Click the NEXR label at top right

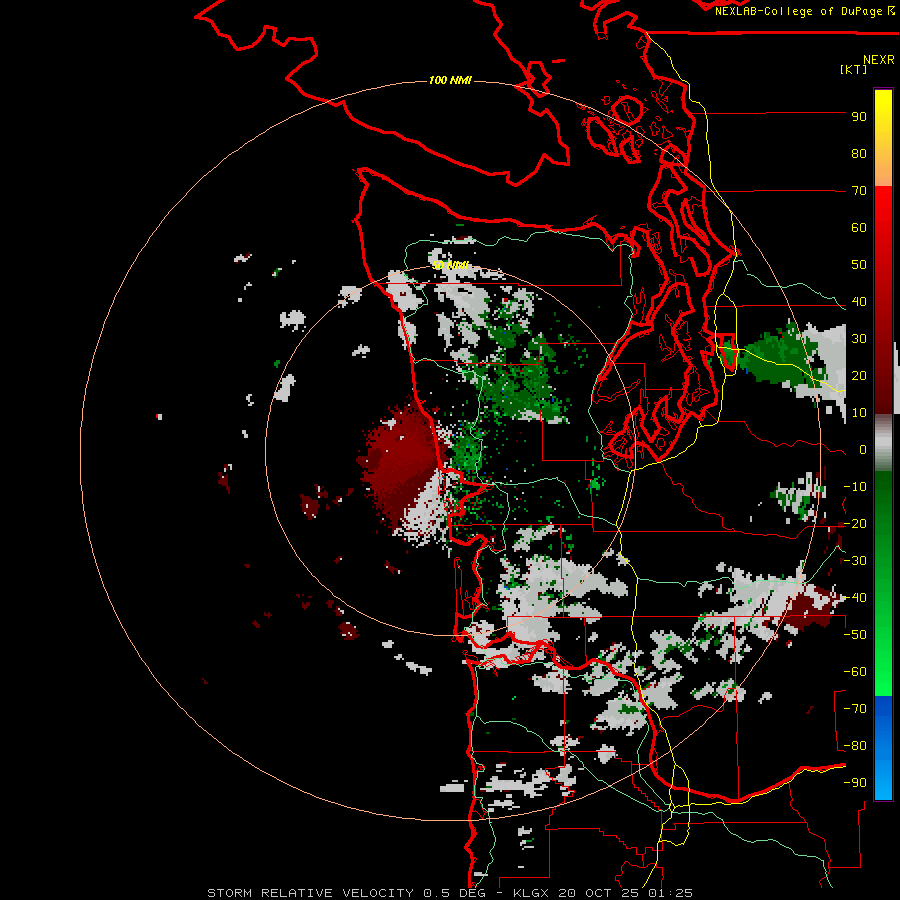pos(879,60)
